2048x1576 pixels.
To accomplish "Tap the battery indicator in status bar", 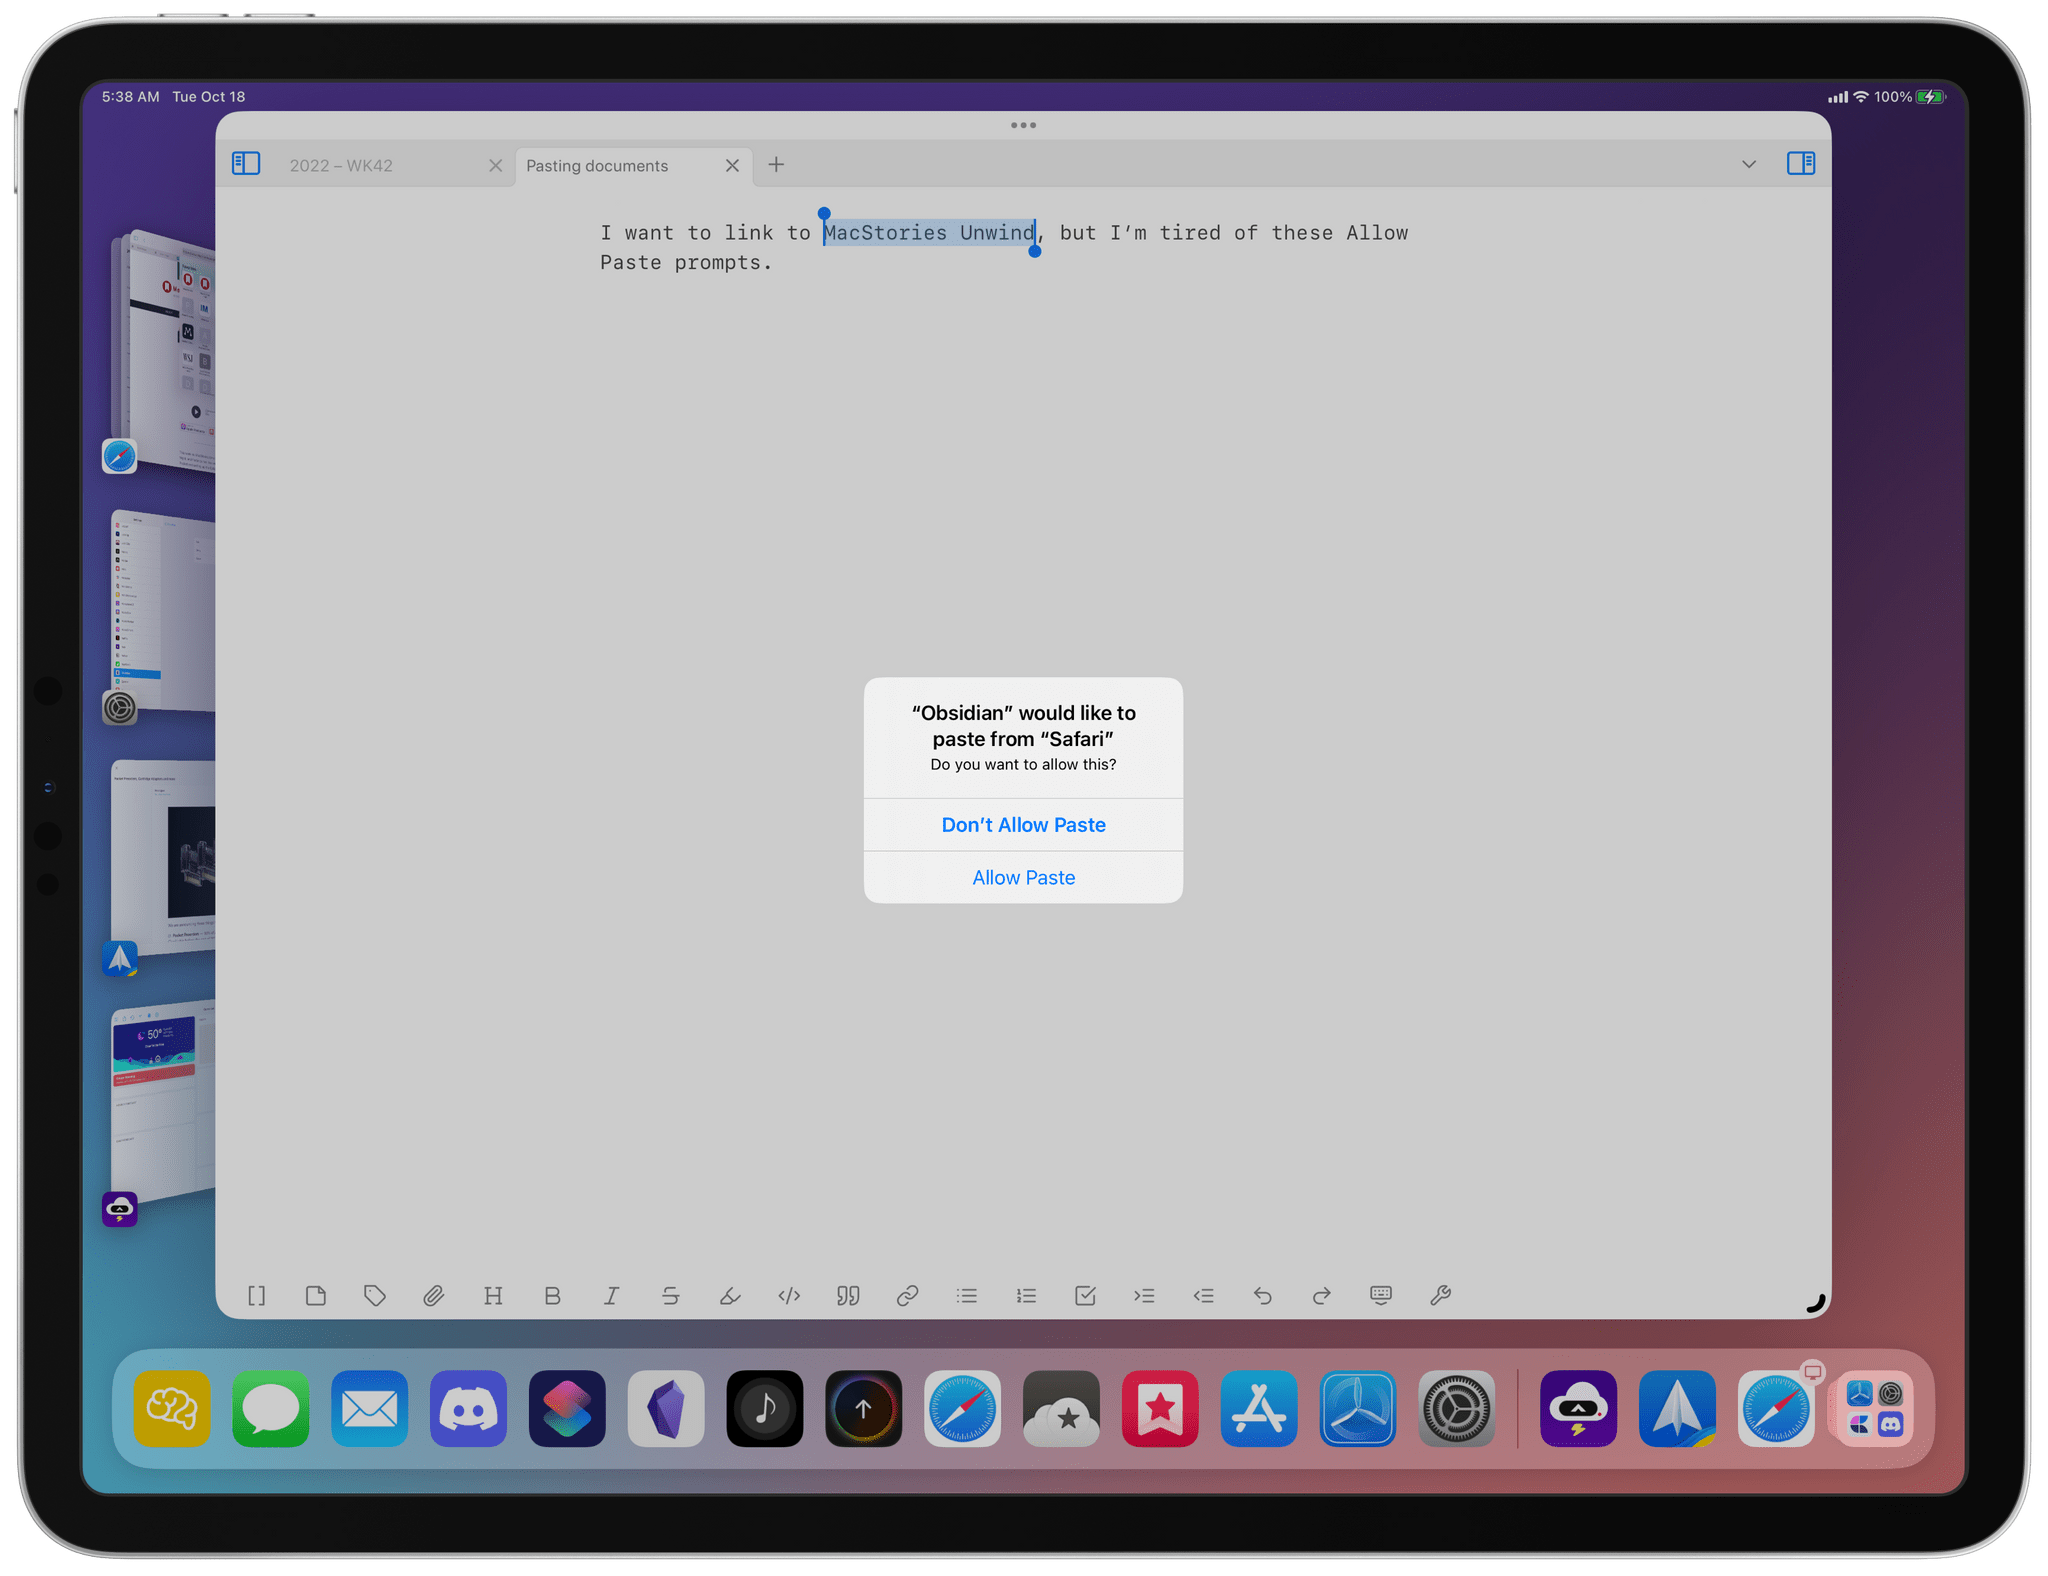I will (x=1930, y=97).
